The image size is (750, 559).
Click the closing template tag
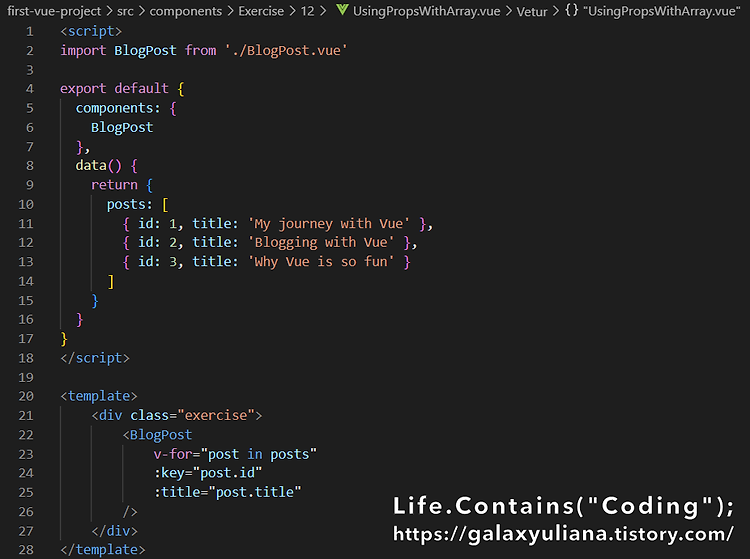tap(102, 550)
